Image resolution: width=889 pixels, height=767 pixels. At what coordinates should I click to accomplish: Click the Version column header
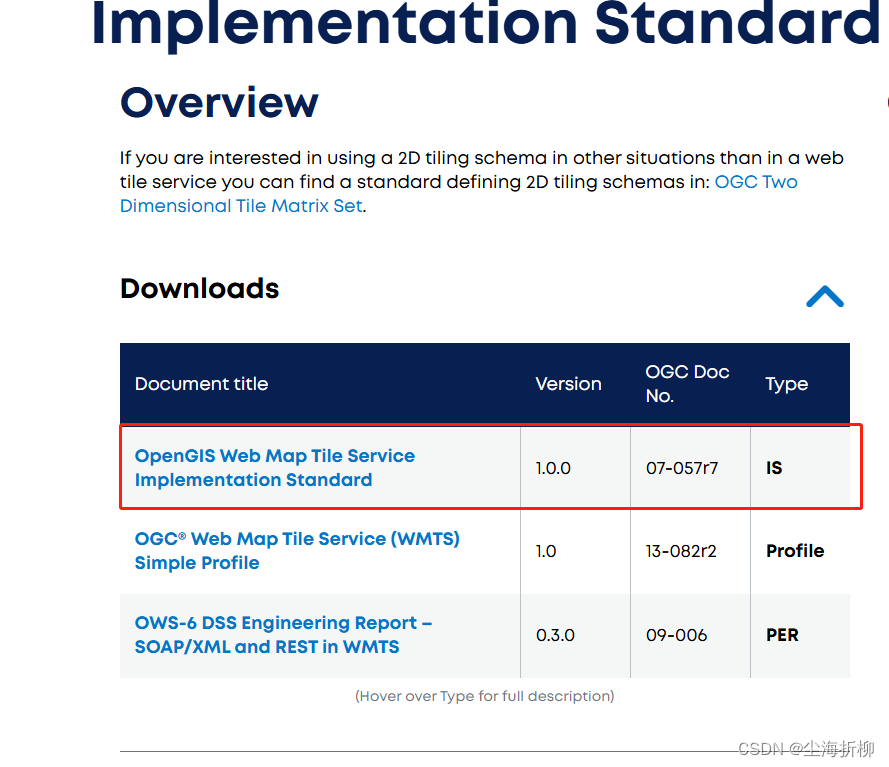pos(568,384)
